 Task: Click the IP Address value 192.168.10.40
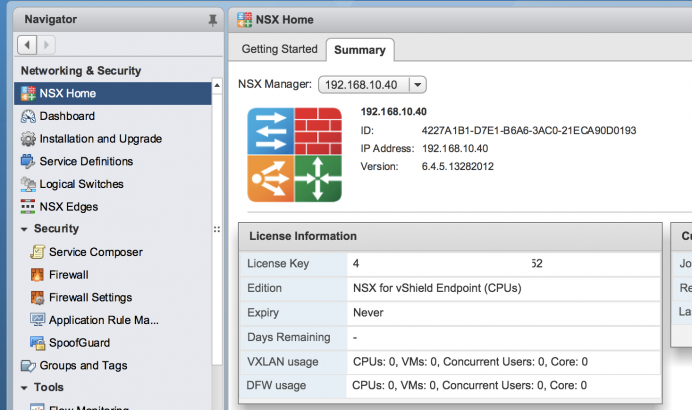point(455,148)
